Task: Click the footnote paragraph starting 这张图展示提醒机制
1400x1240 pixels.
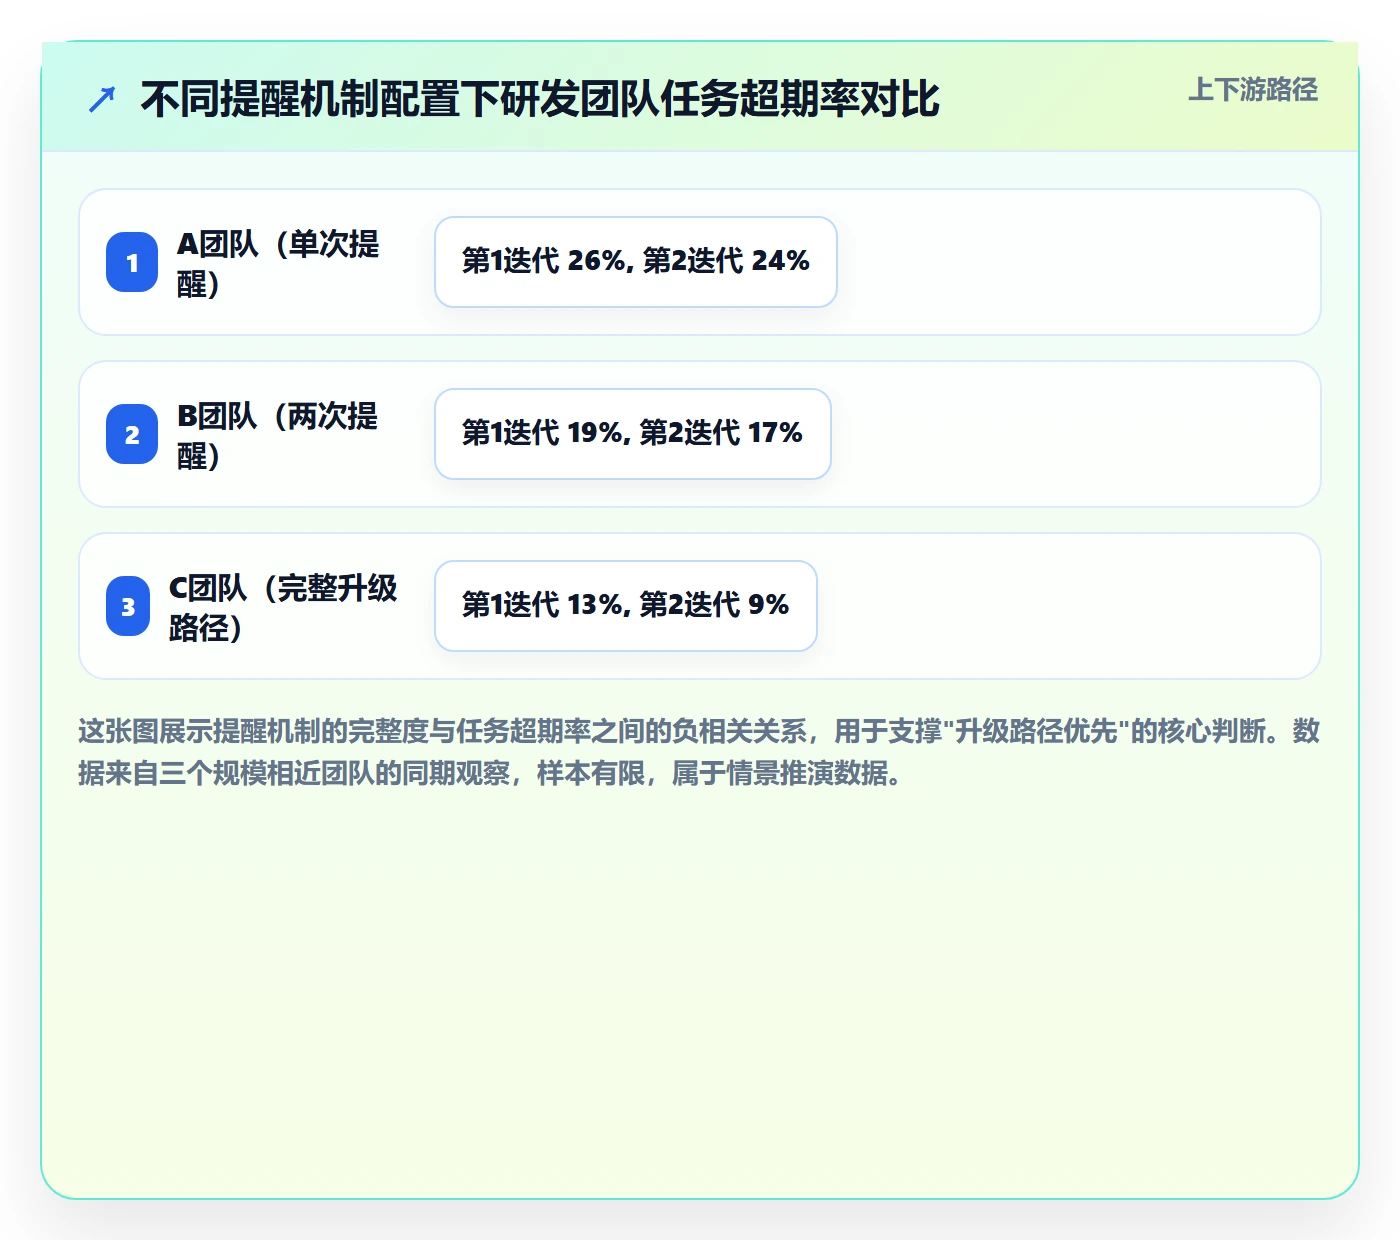Action: point(699,752)
